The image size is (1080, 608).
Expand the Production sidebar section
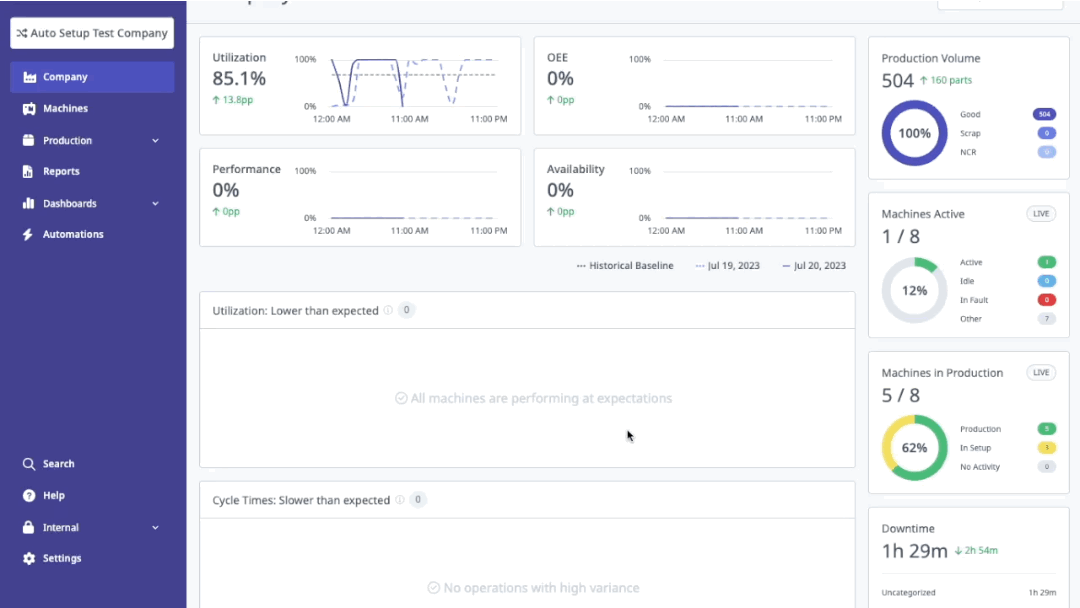click(x=156, y=140)
